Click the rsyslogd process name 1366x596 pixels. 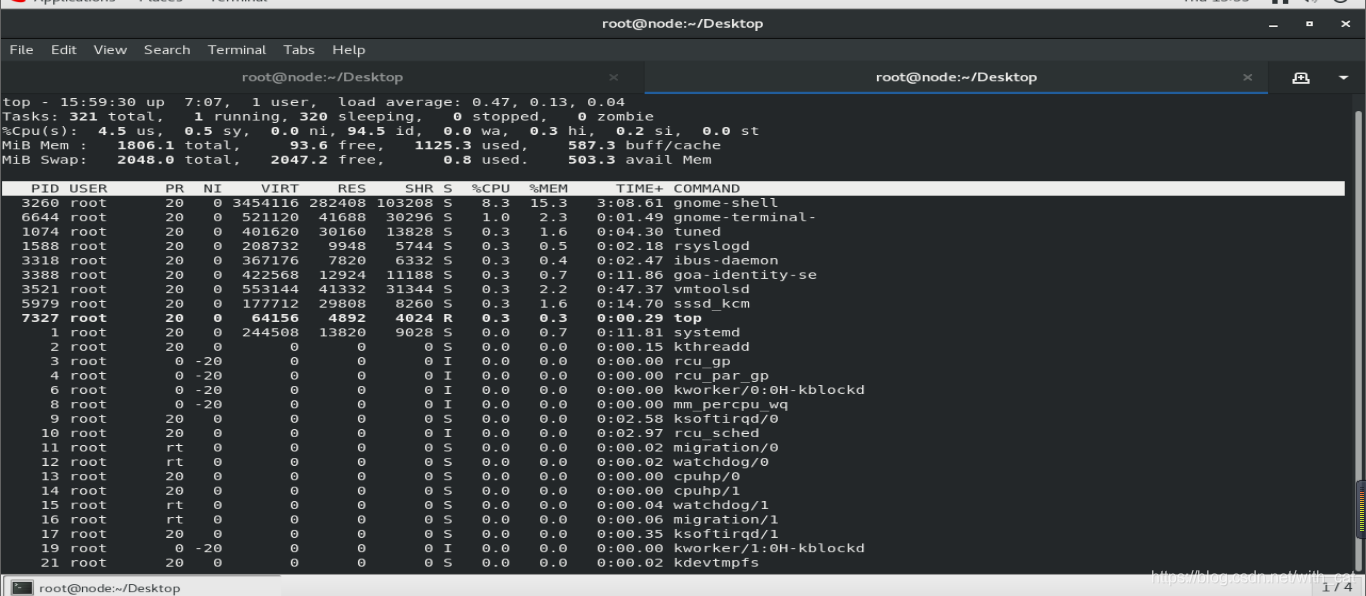pos(711,246)
